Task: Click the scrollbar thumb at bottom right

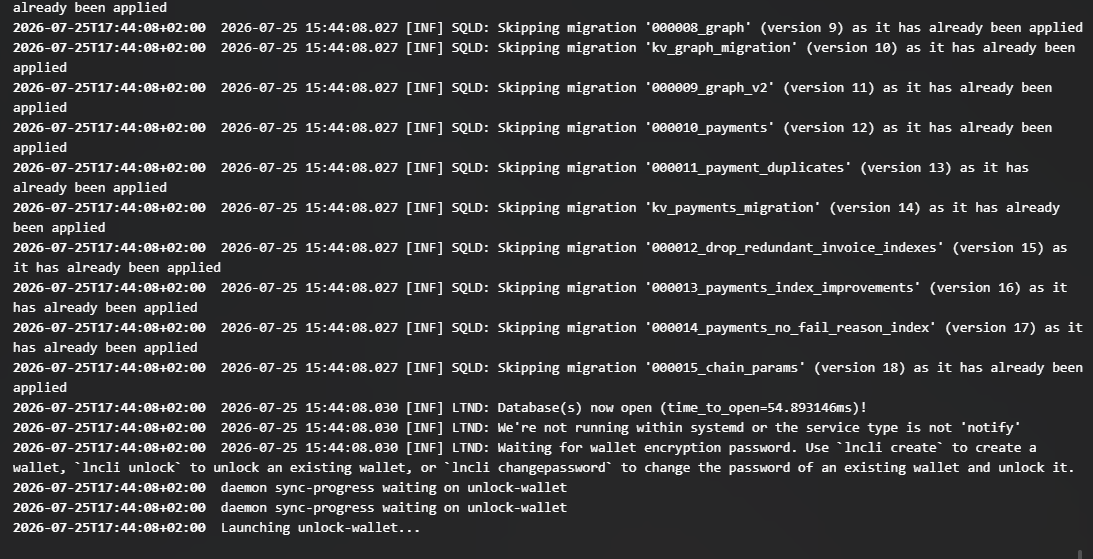Action: coord(1081,554)
